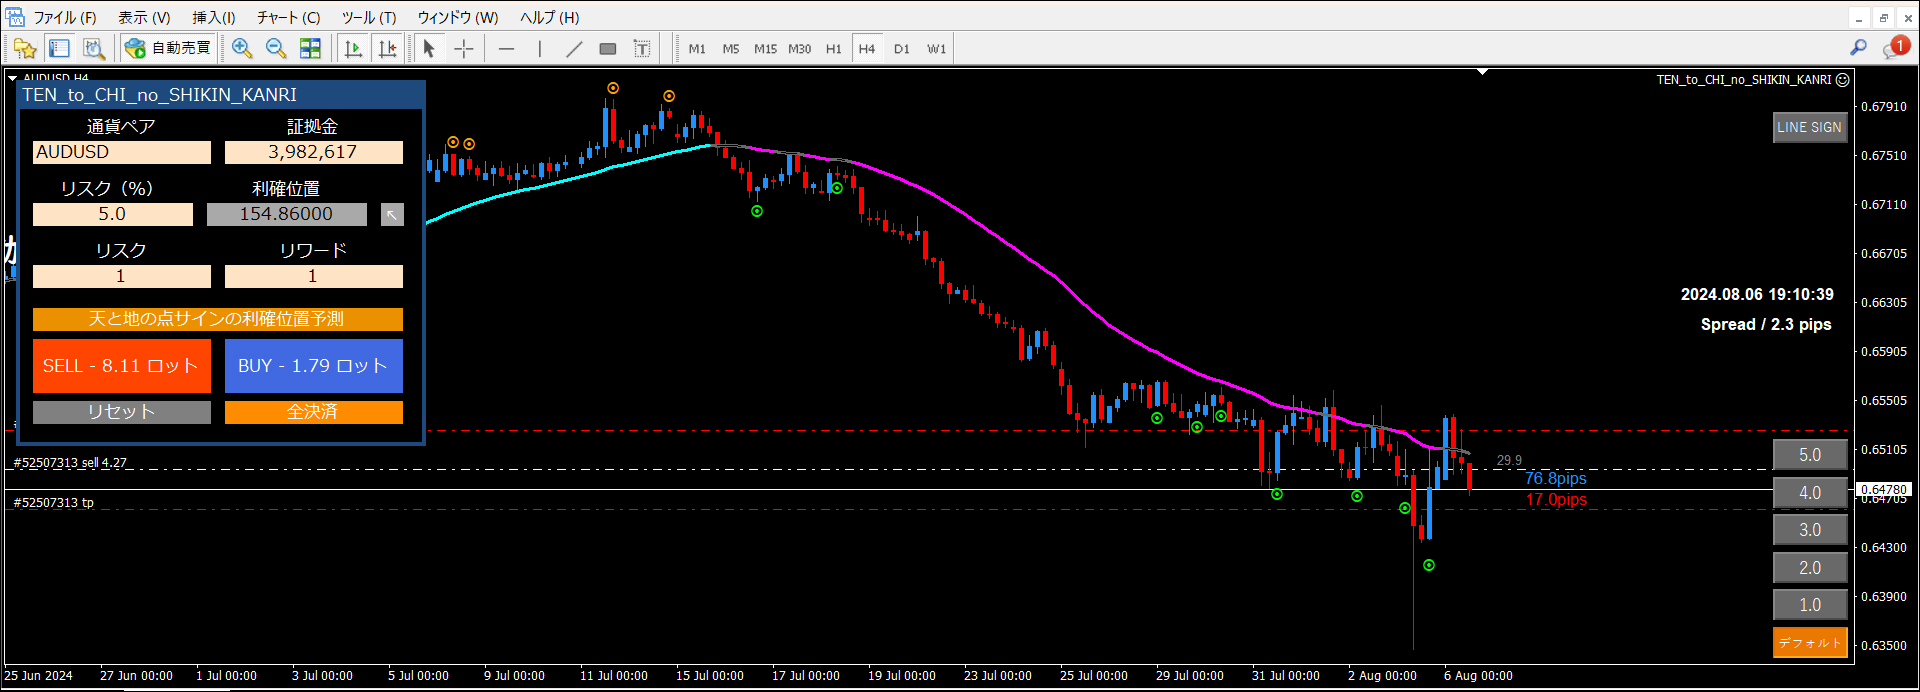Image resolution: width=1920 pixels, height=692 pixels.
Task: Click the リセット button
Action: tap(122, 412)
